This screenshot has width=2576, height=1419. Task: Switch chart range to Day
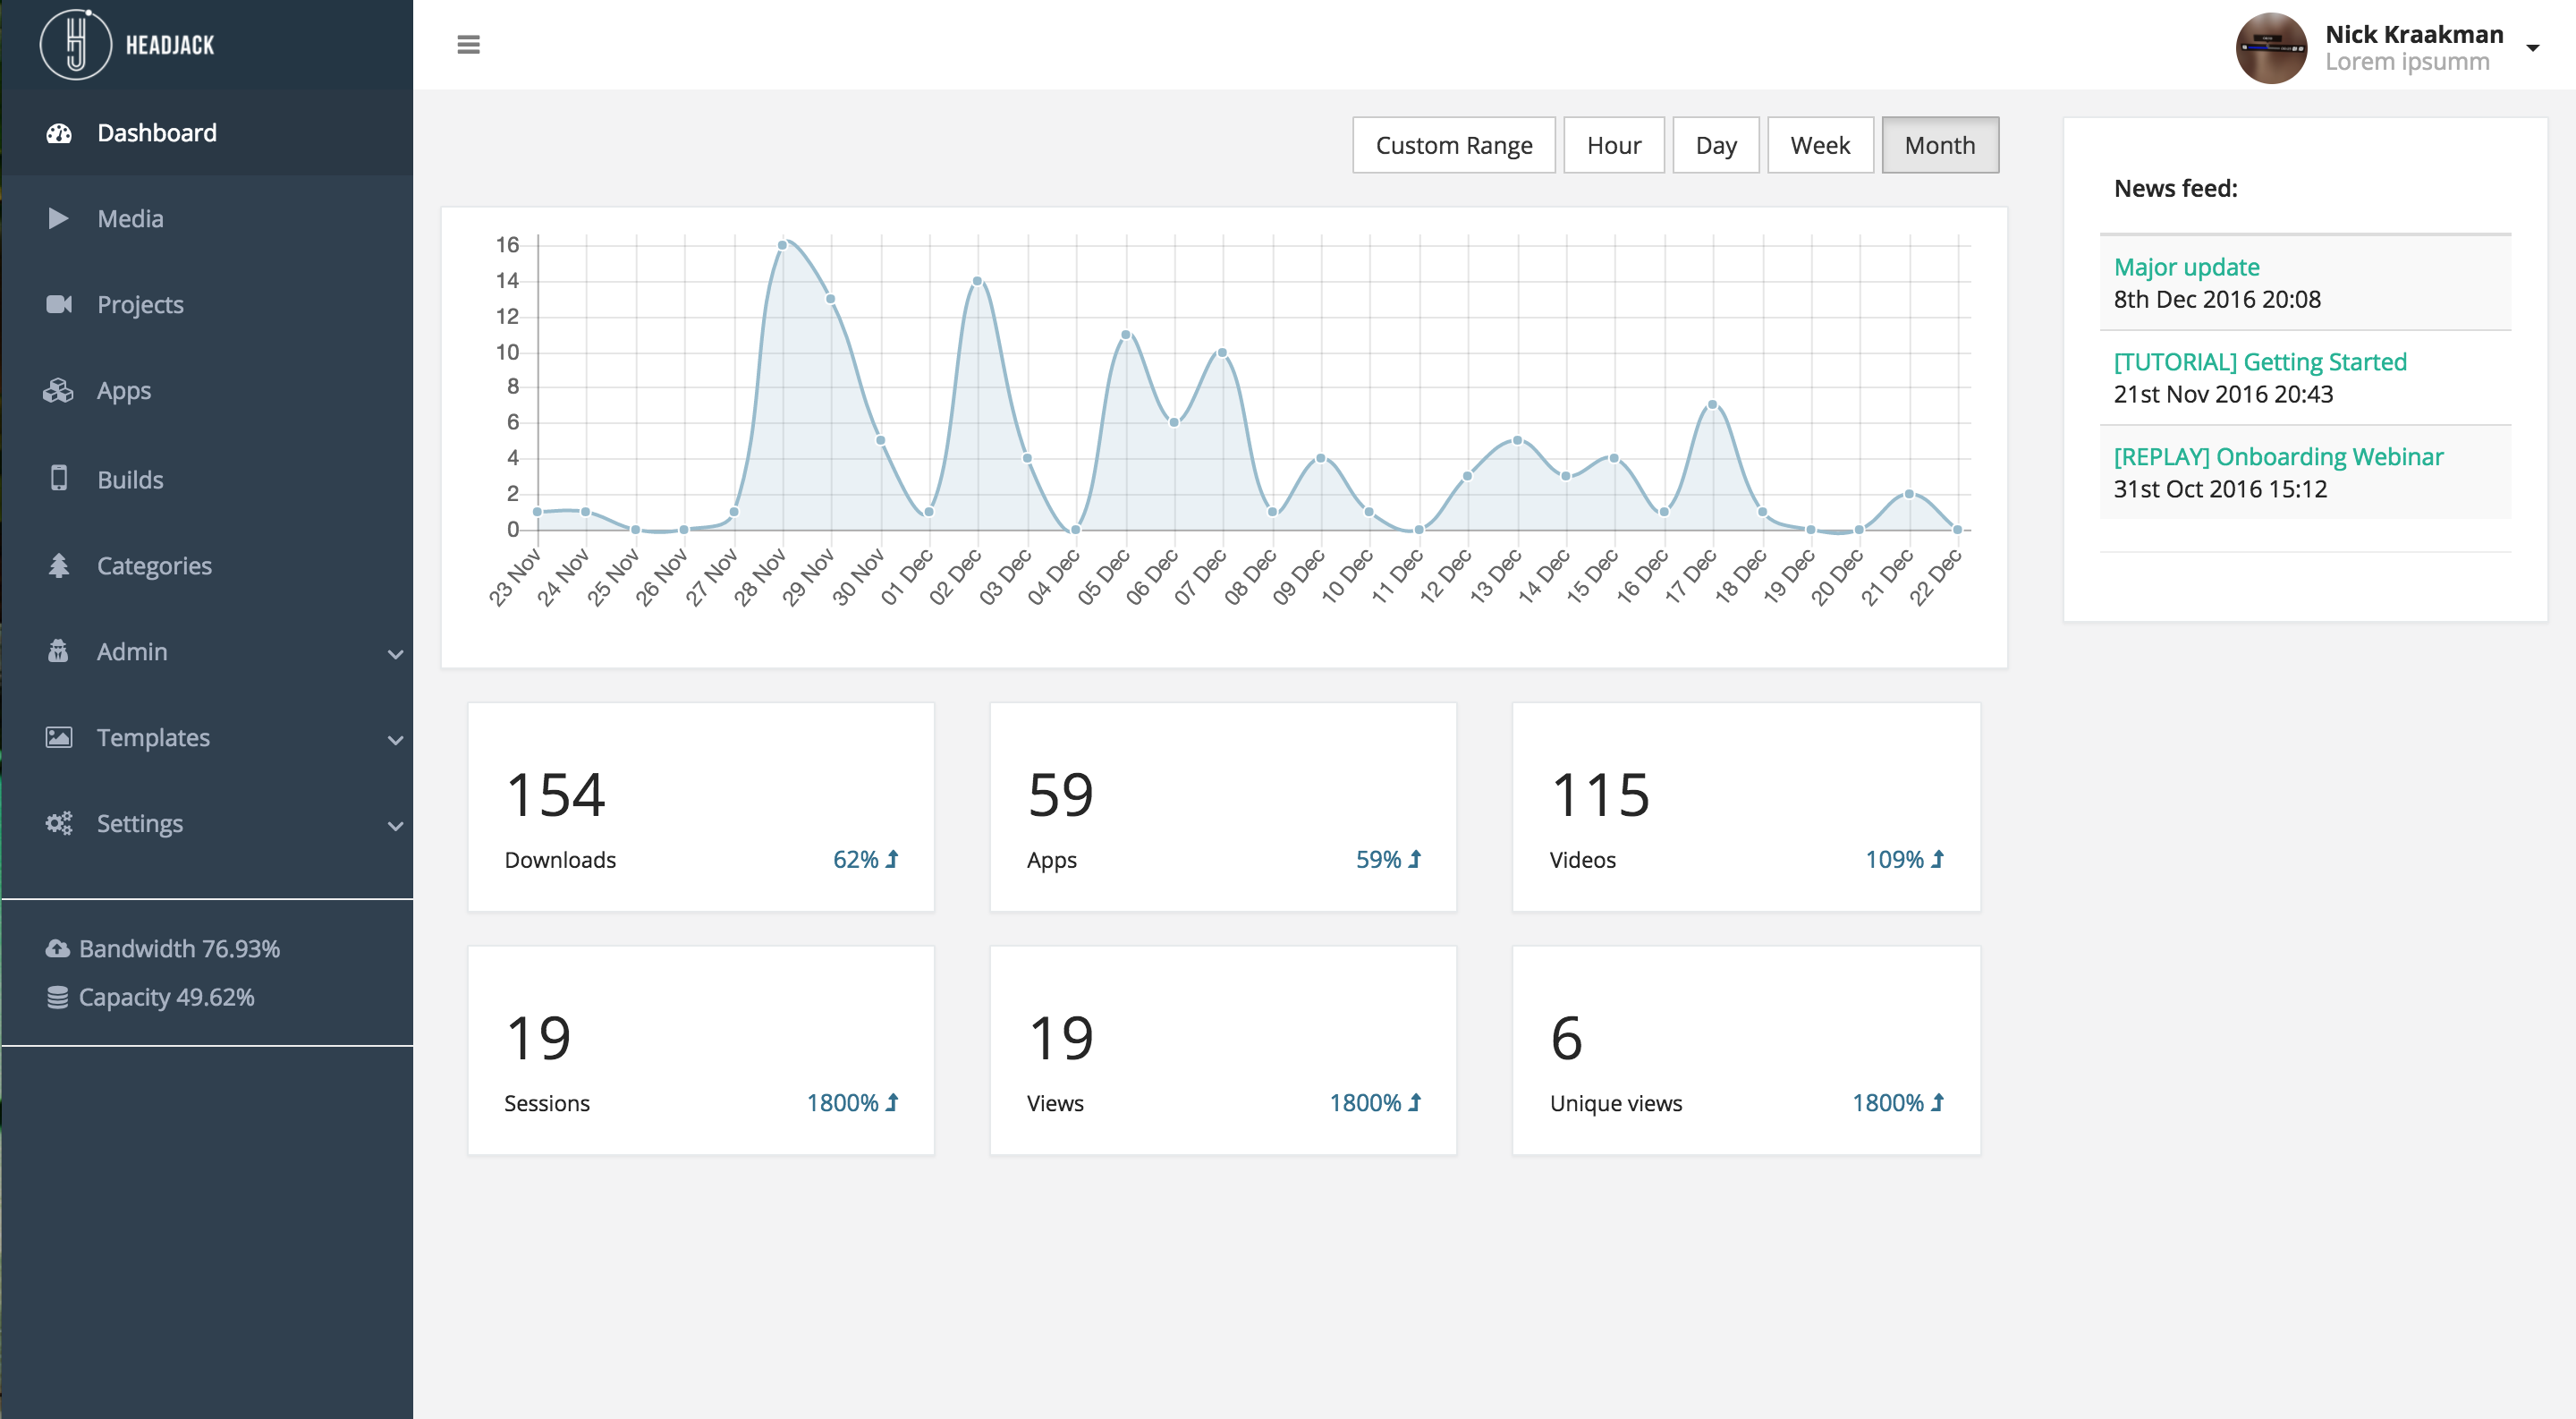[x=1715, y=145]
